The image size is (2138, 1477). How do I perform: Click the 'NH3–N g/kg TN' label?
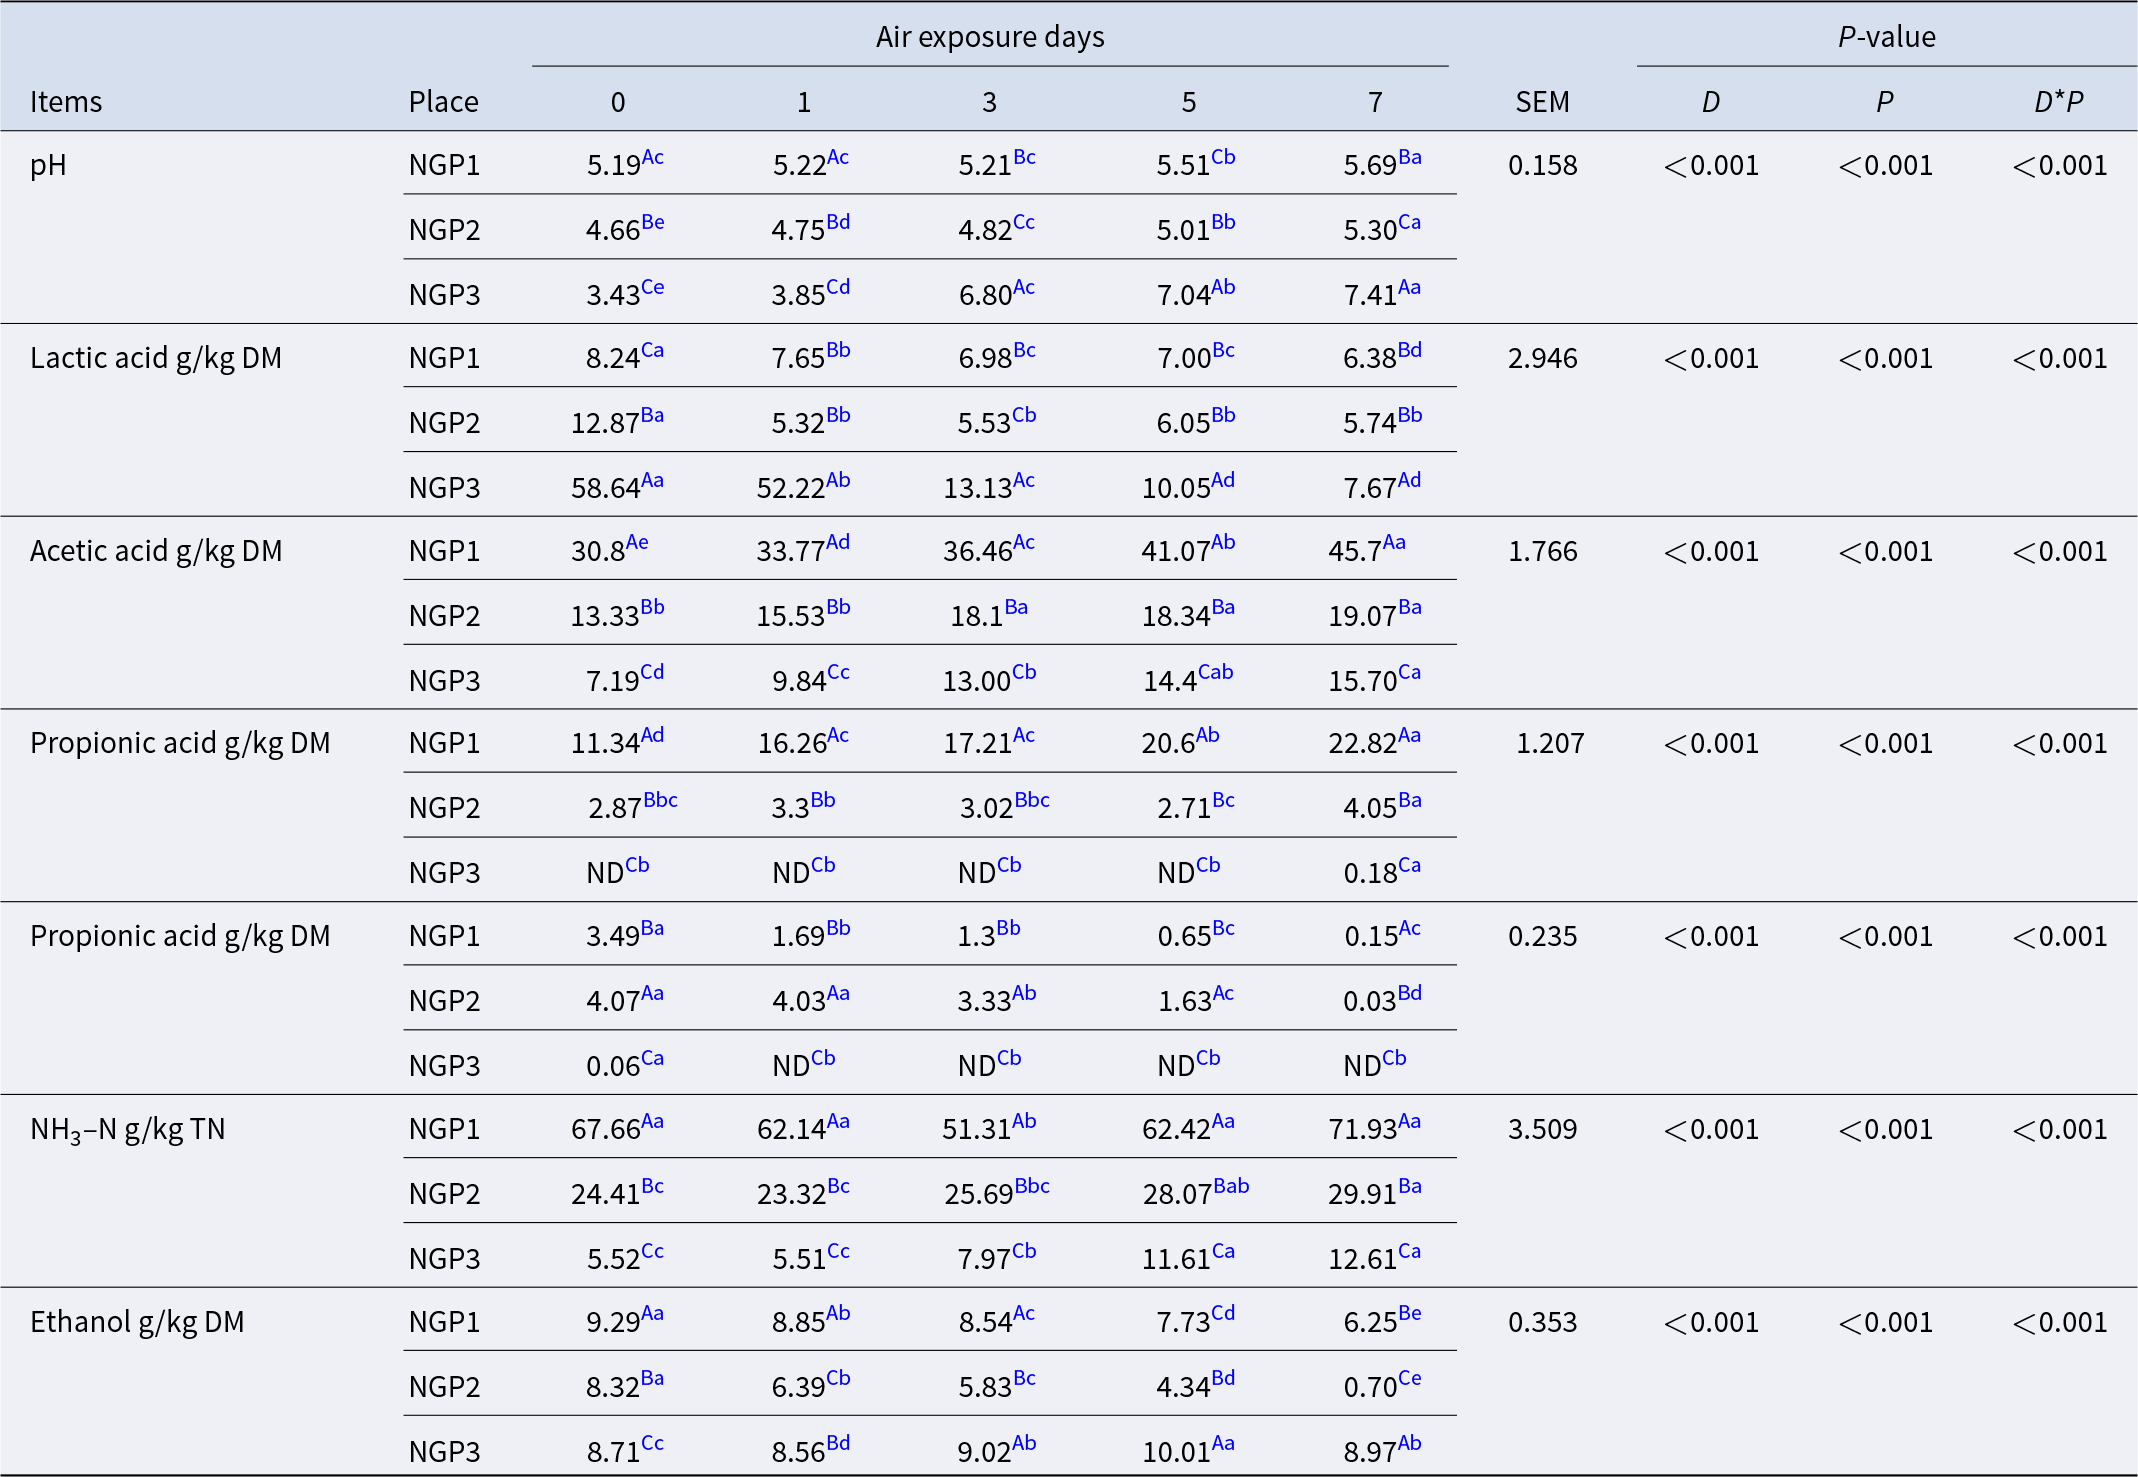point(128,1130)
